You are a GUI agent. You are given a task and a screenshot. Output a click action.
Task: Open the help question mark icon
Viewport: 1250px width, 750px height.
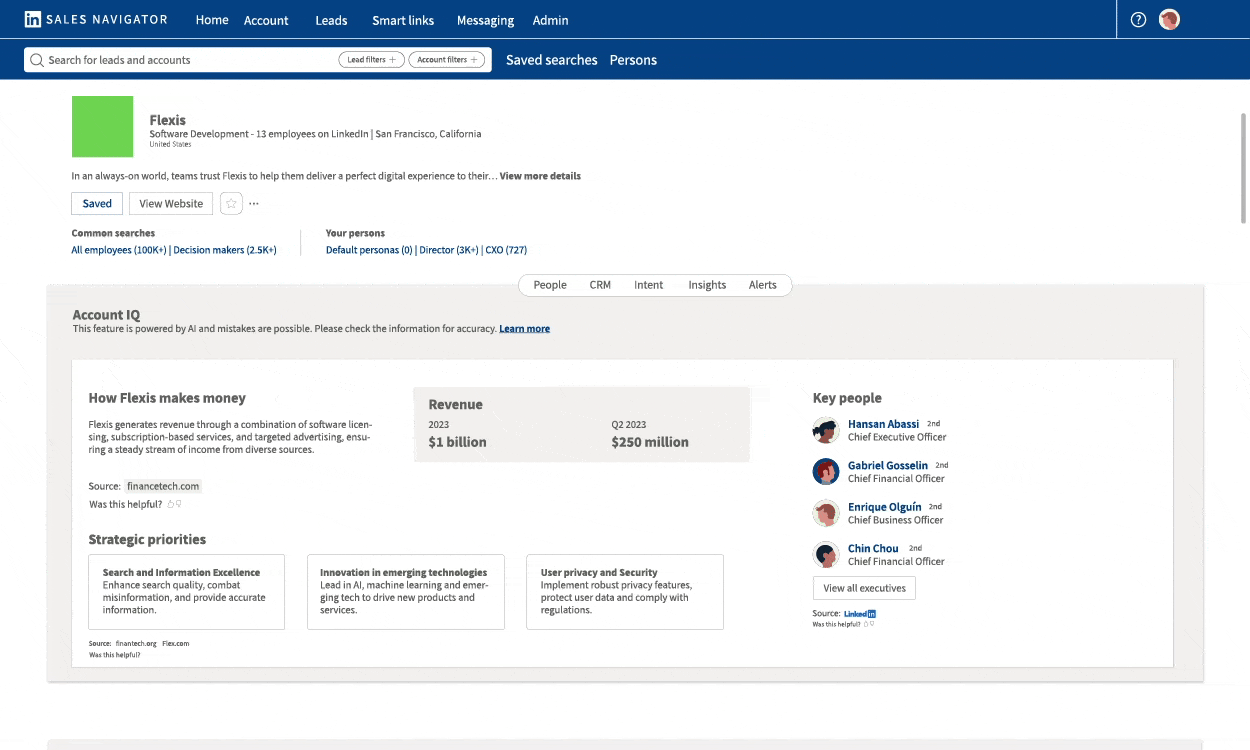1138,19
